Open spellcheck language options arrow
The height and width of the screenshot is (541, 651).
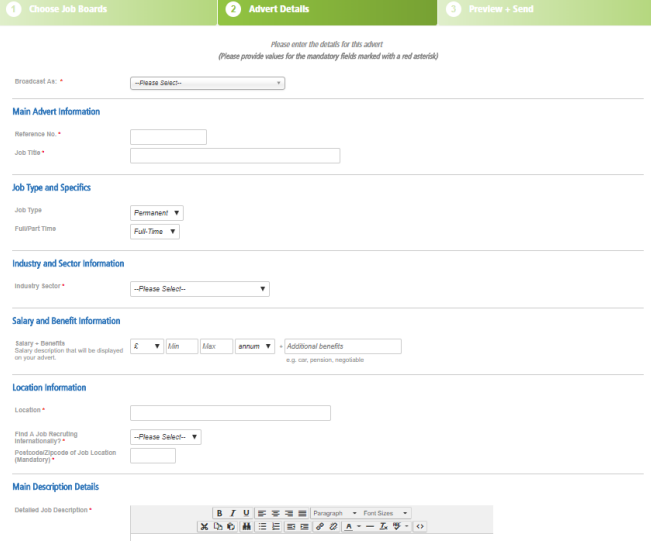(406, 526)
